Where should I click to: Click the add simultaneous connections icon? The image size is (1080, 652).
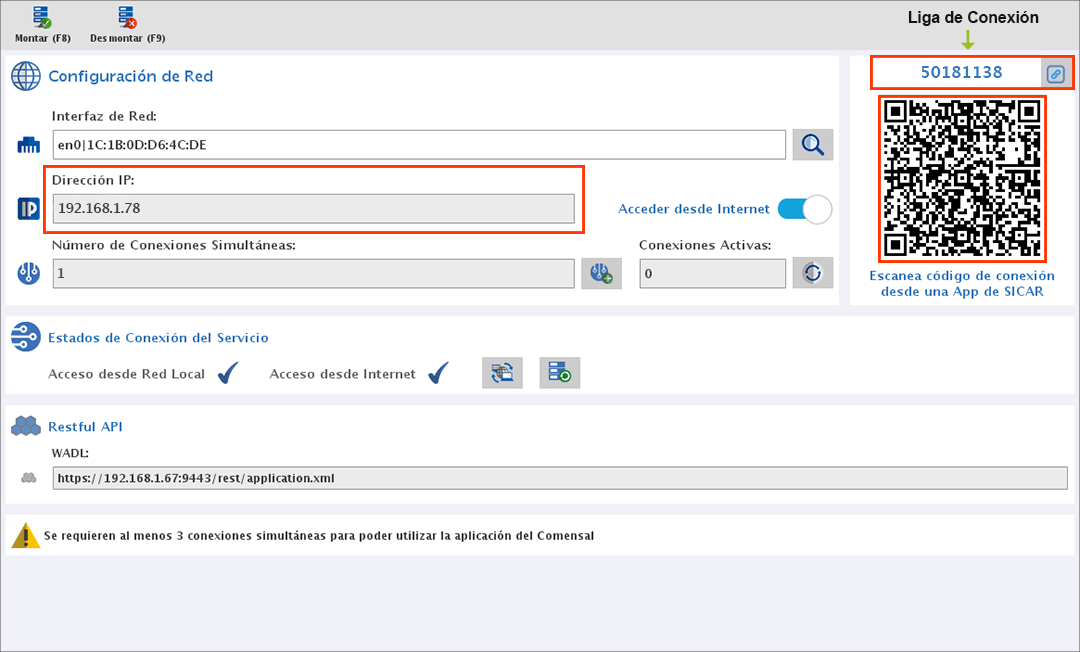[x=601, y=273]
